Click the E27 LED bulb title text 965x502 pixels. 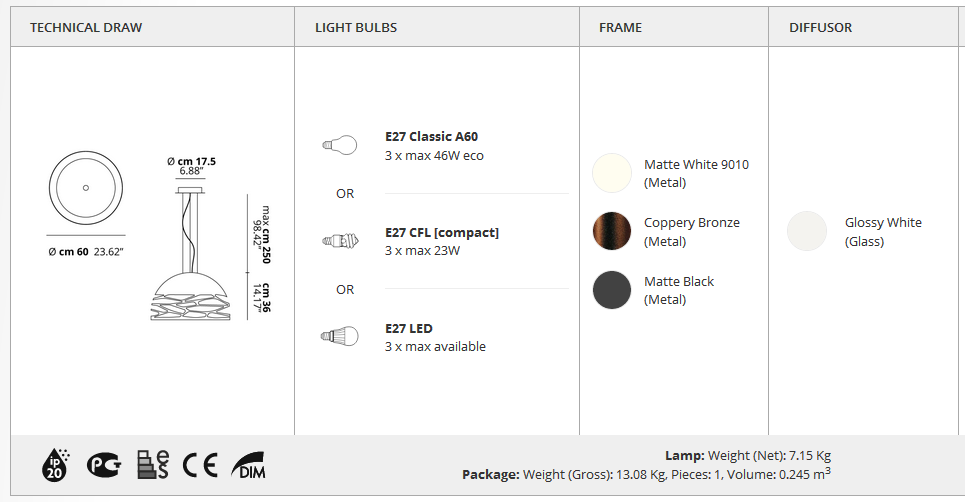409,329
